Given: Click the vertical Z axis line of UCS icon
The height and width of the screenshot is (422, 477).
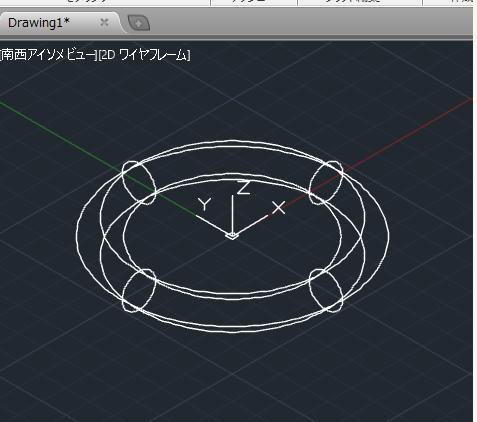Looking at the screenshot, I should (x=232, y=214).
